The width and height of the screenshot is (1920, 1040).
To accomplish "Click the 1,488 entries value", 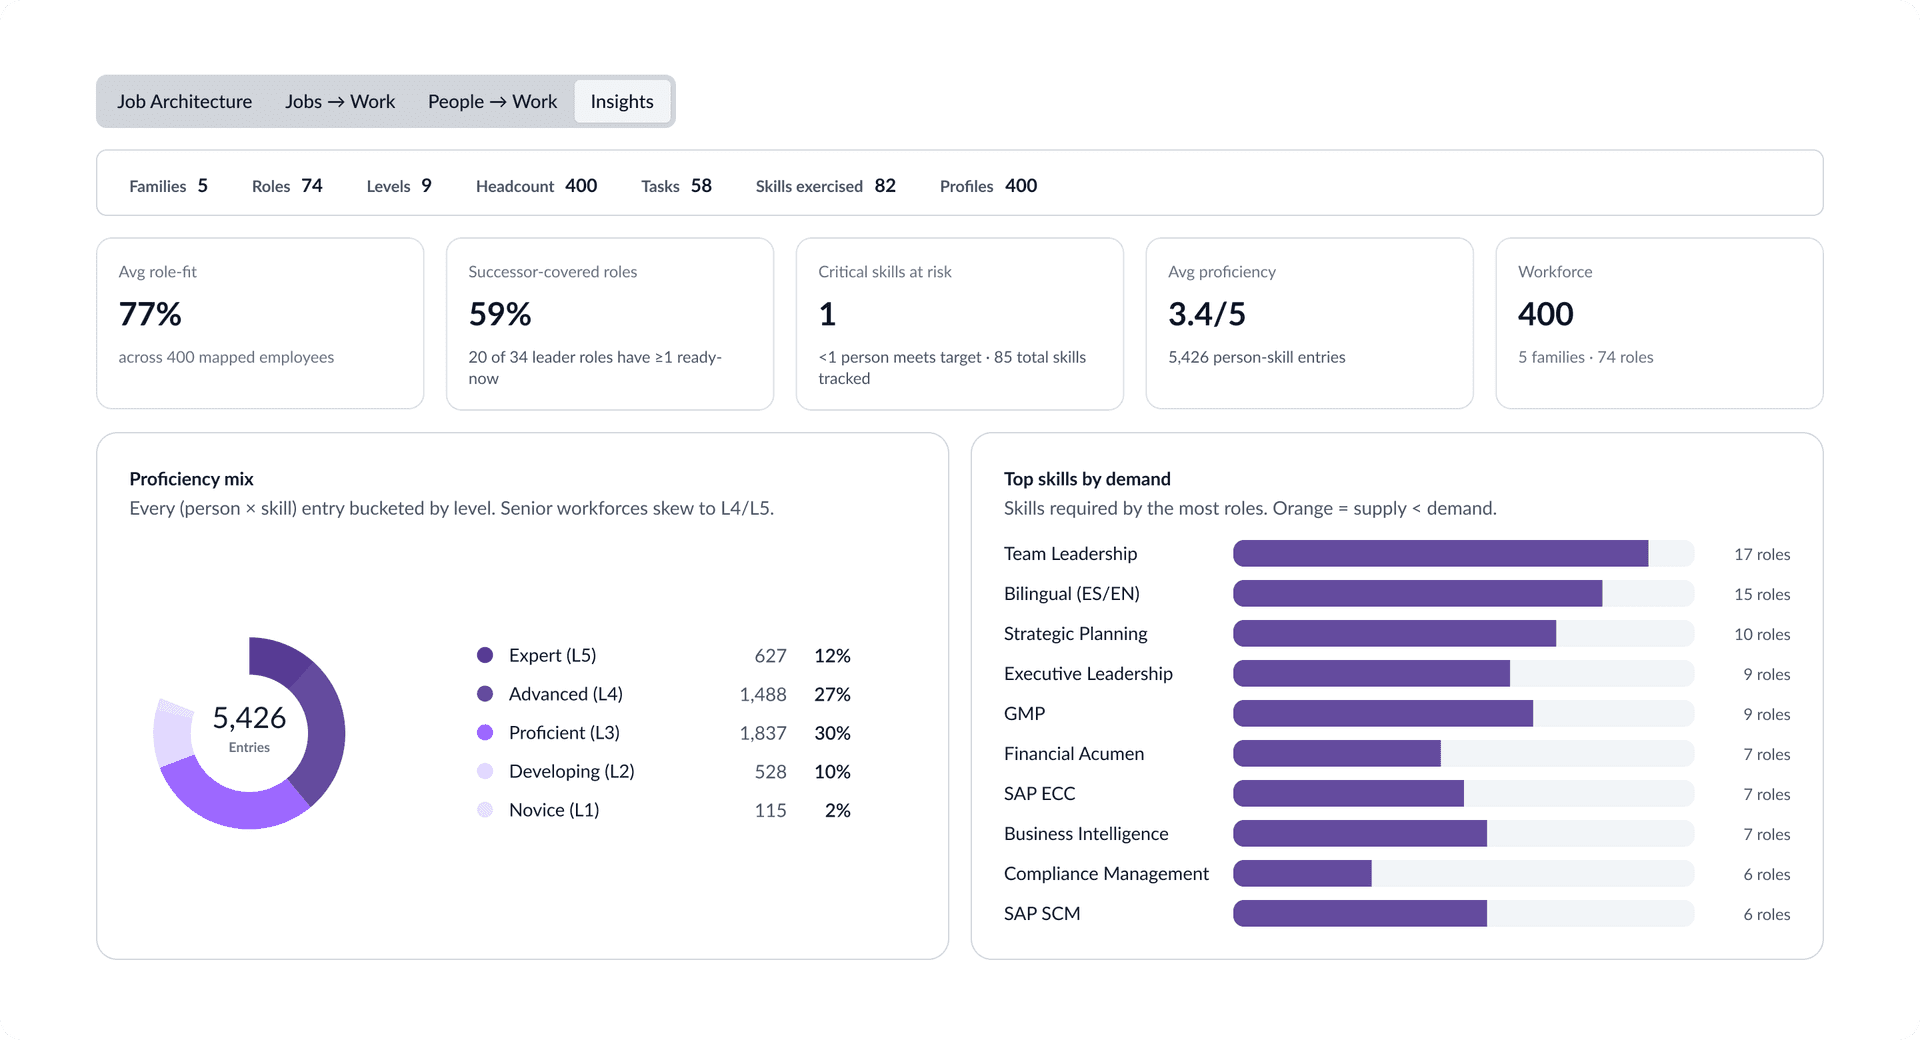I will point(763,694).
